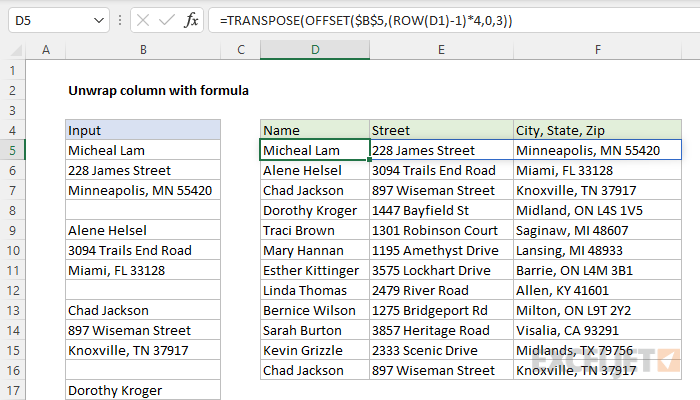Screen dimensions: 700x400
Task: Open the Name Box dropdown arrow
Action: pos(99,21)
